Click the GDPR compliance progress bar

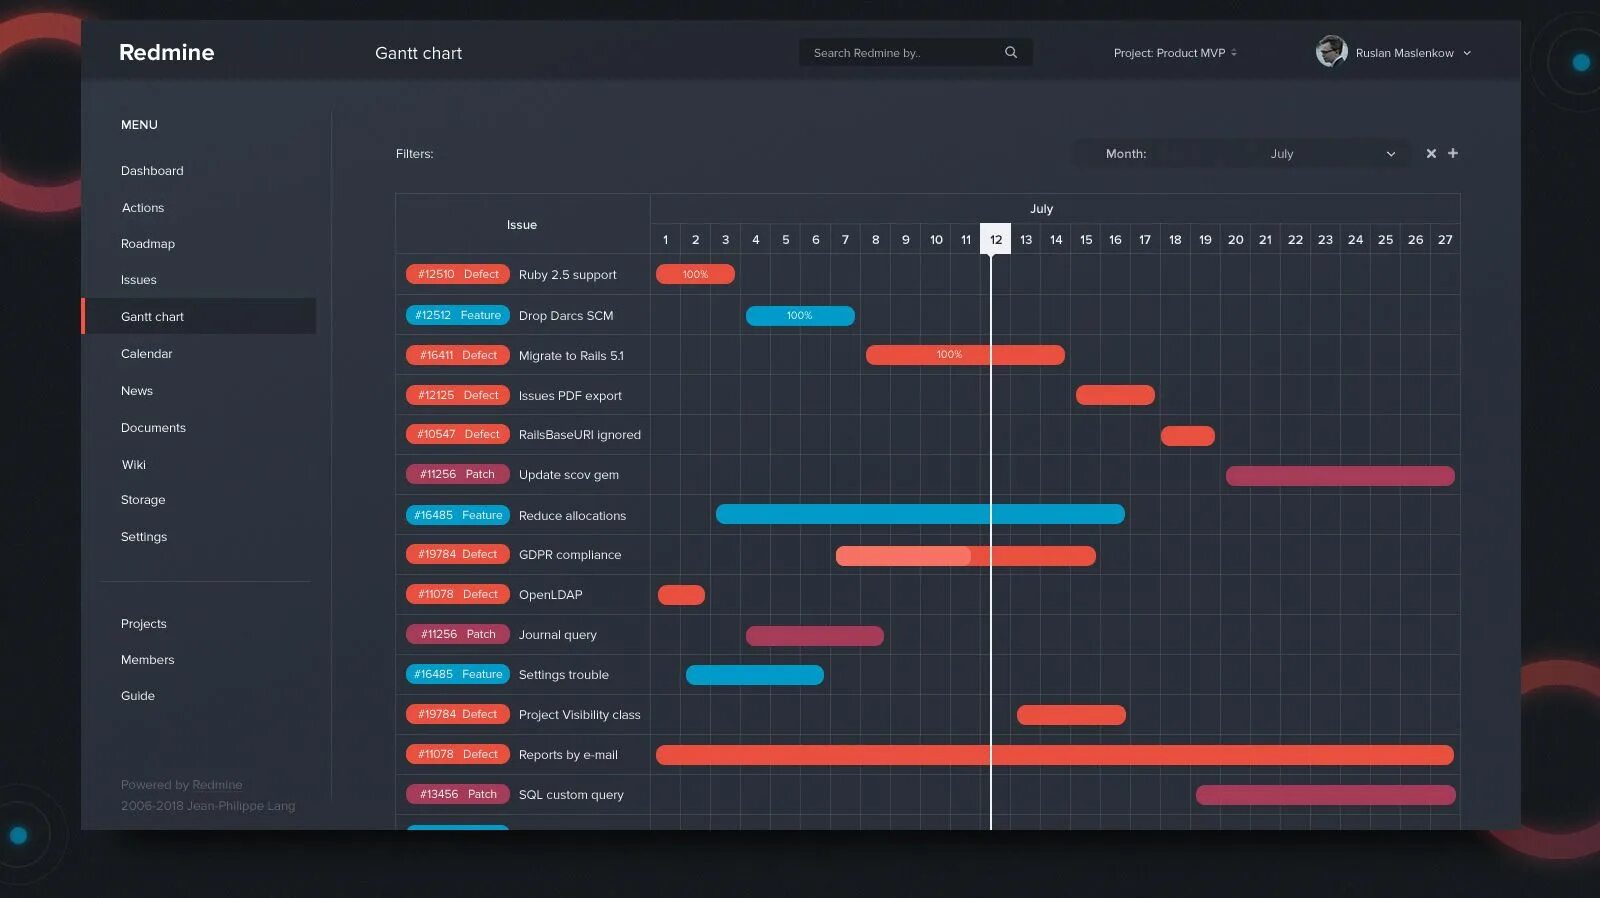[966, 555]
